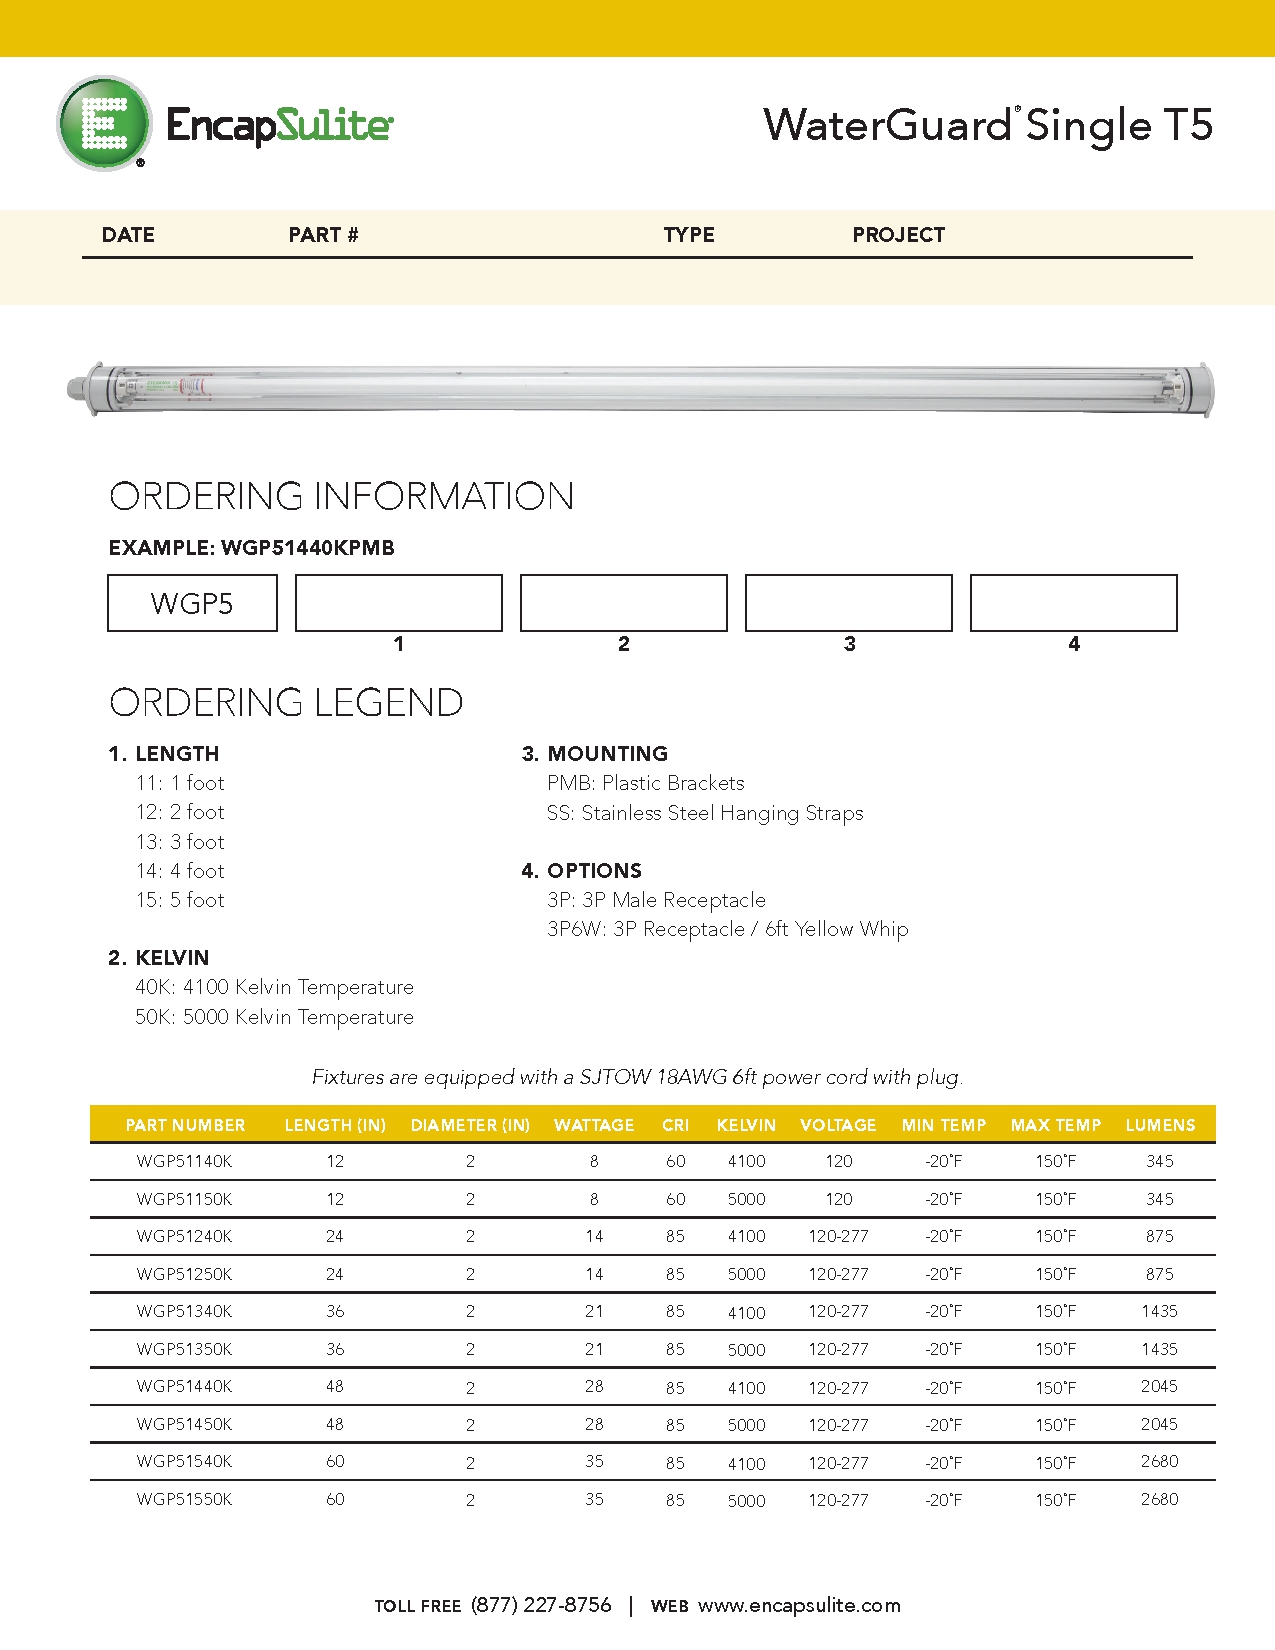The height and width of the screenshot is (1650, 1275).
Task: Click the '3. MOUNTING' legend heading
Action: point(595,754)
